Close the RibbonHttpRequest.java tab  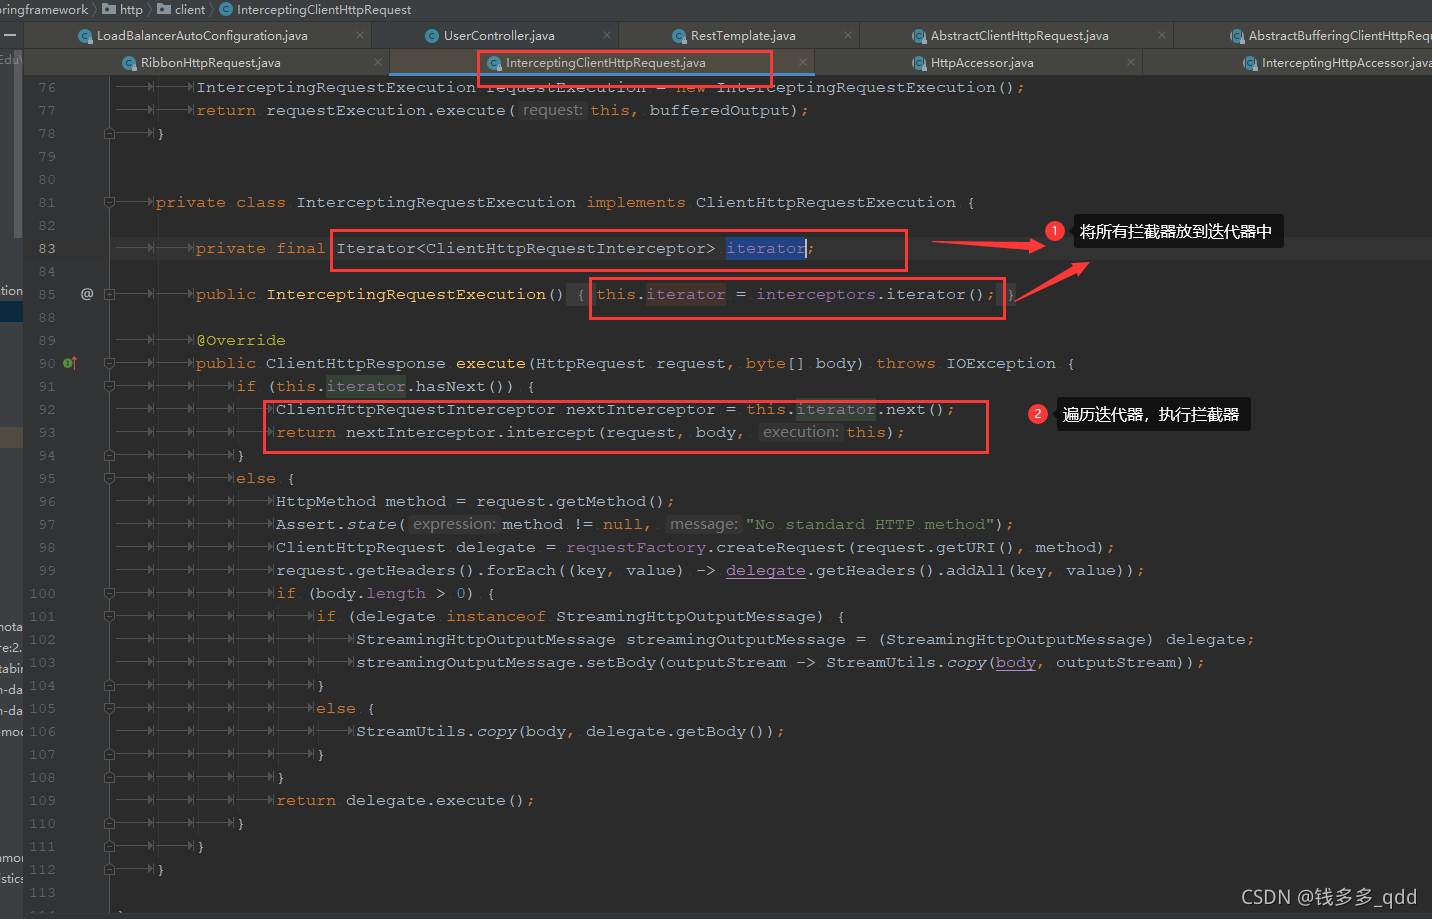click(378, 62)
